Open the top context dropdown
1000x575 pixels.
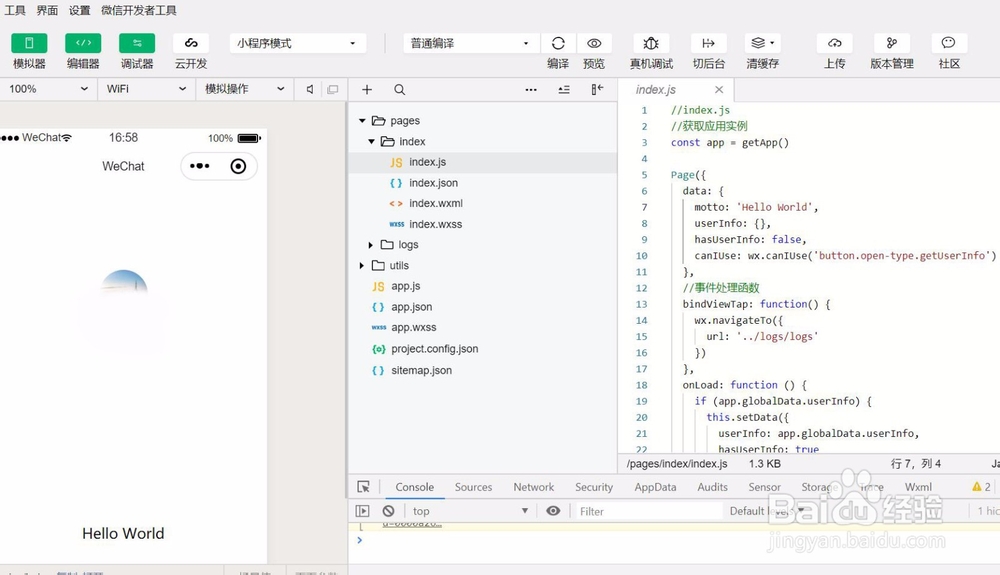pos(471,511)
